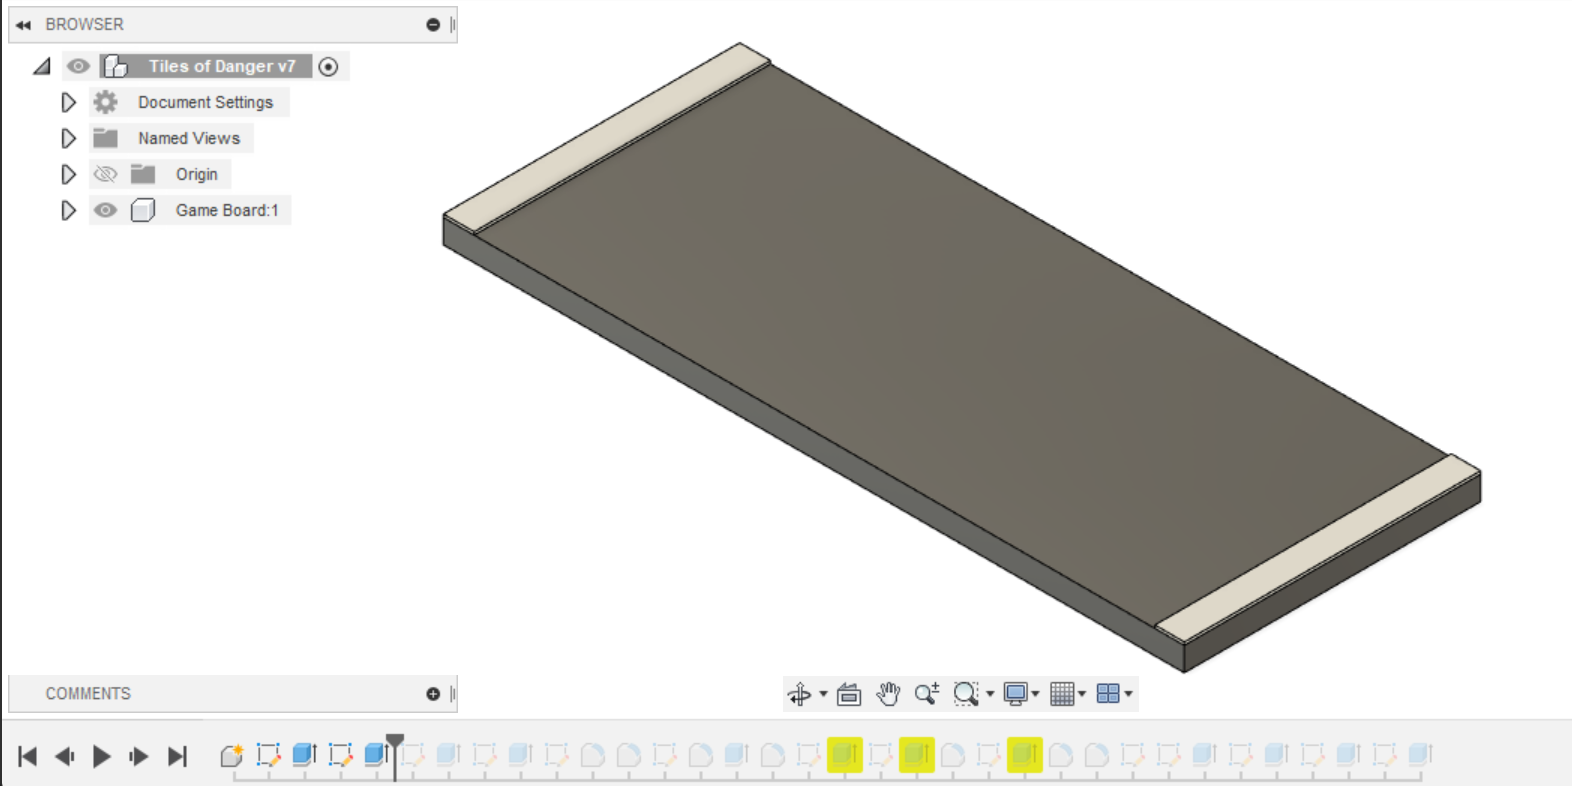
Task: Expand the Document Settings node
Action: [68, 102]
